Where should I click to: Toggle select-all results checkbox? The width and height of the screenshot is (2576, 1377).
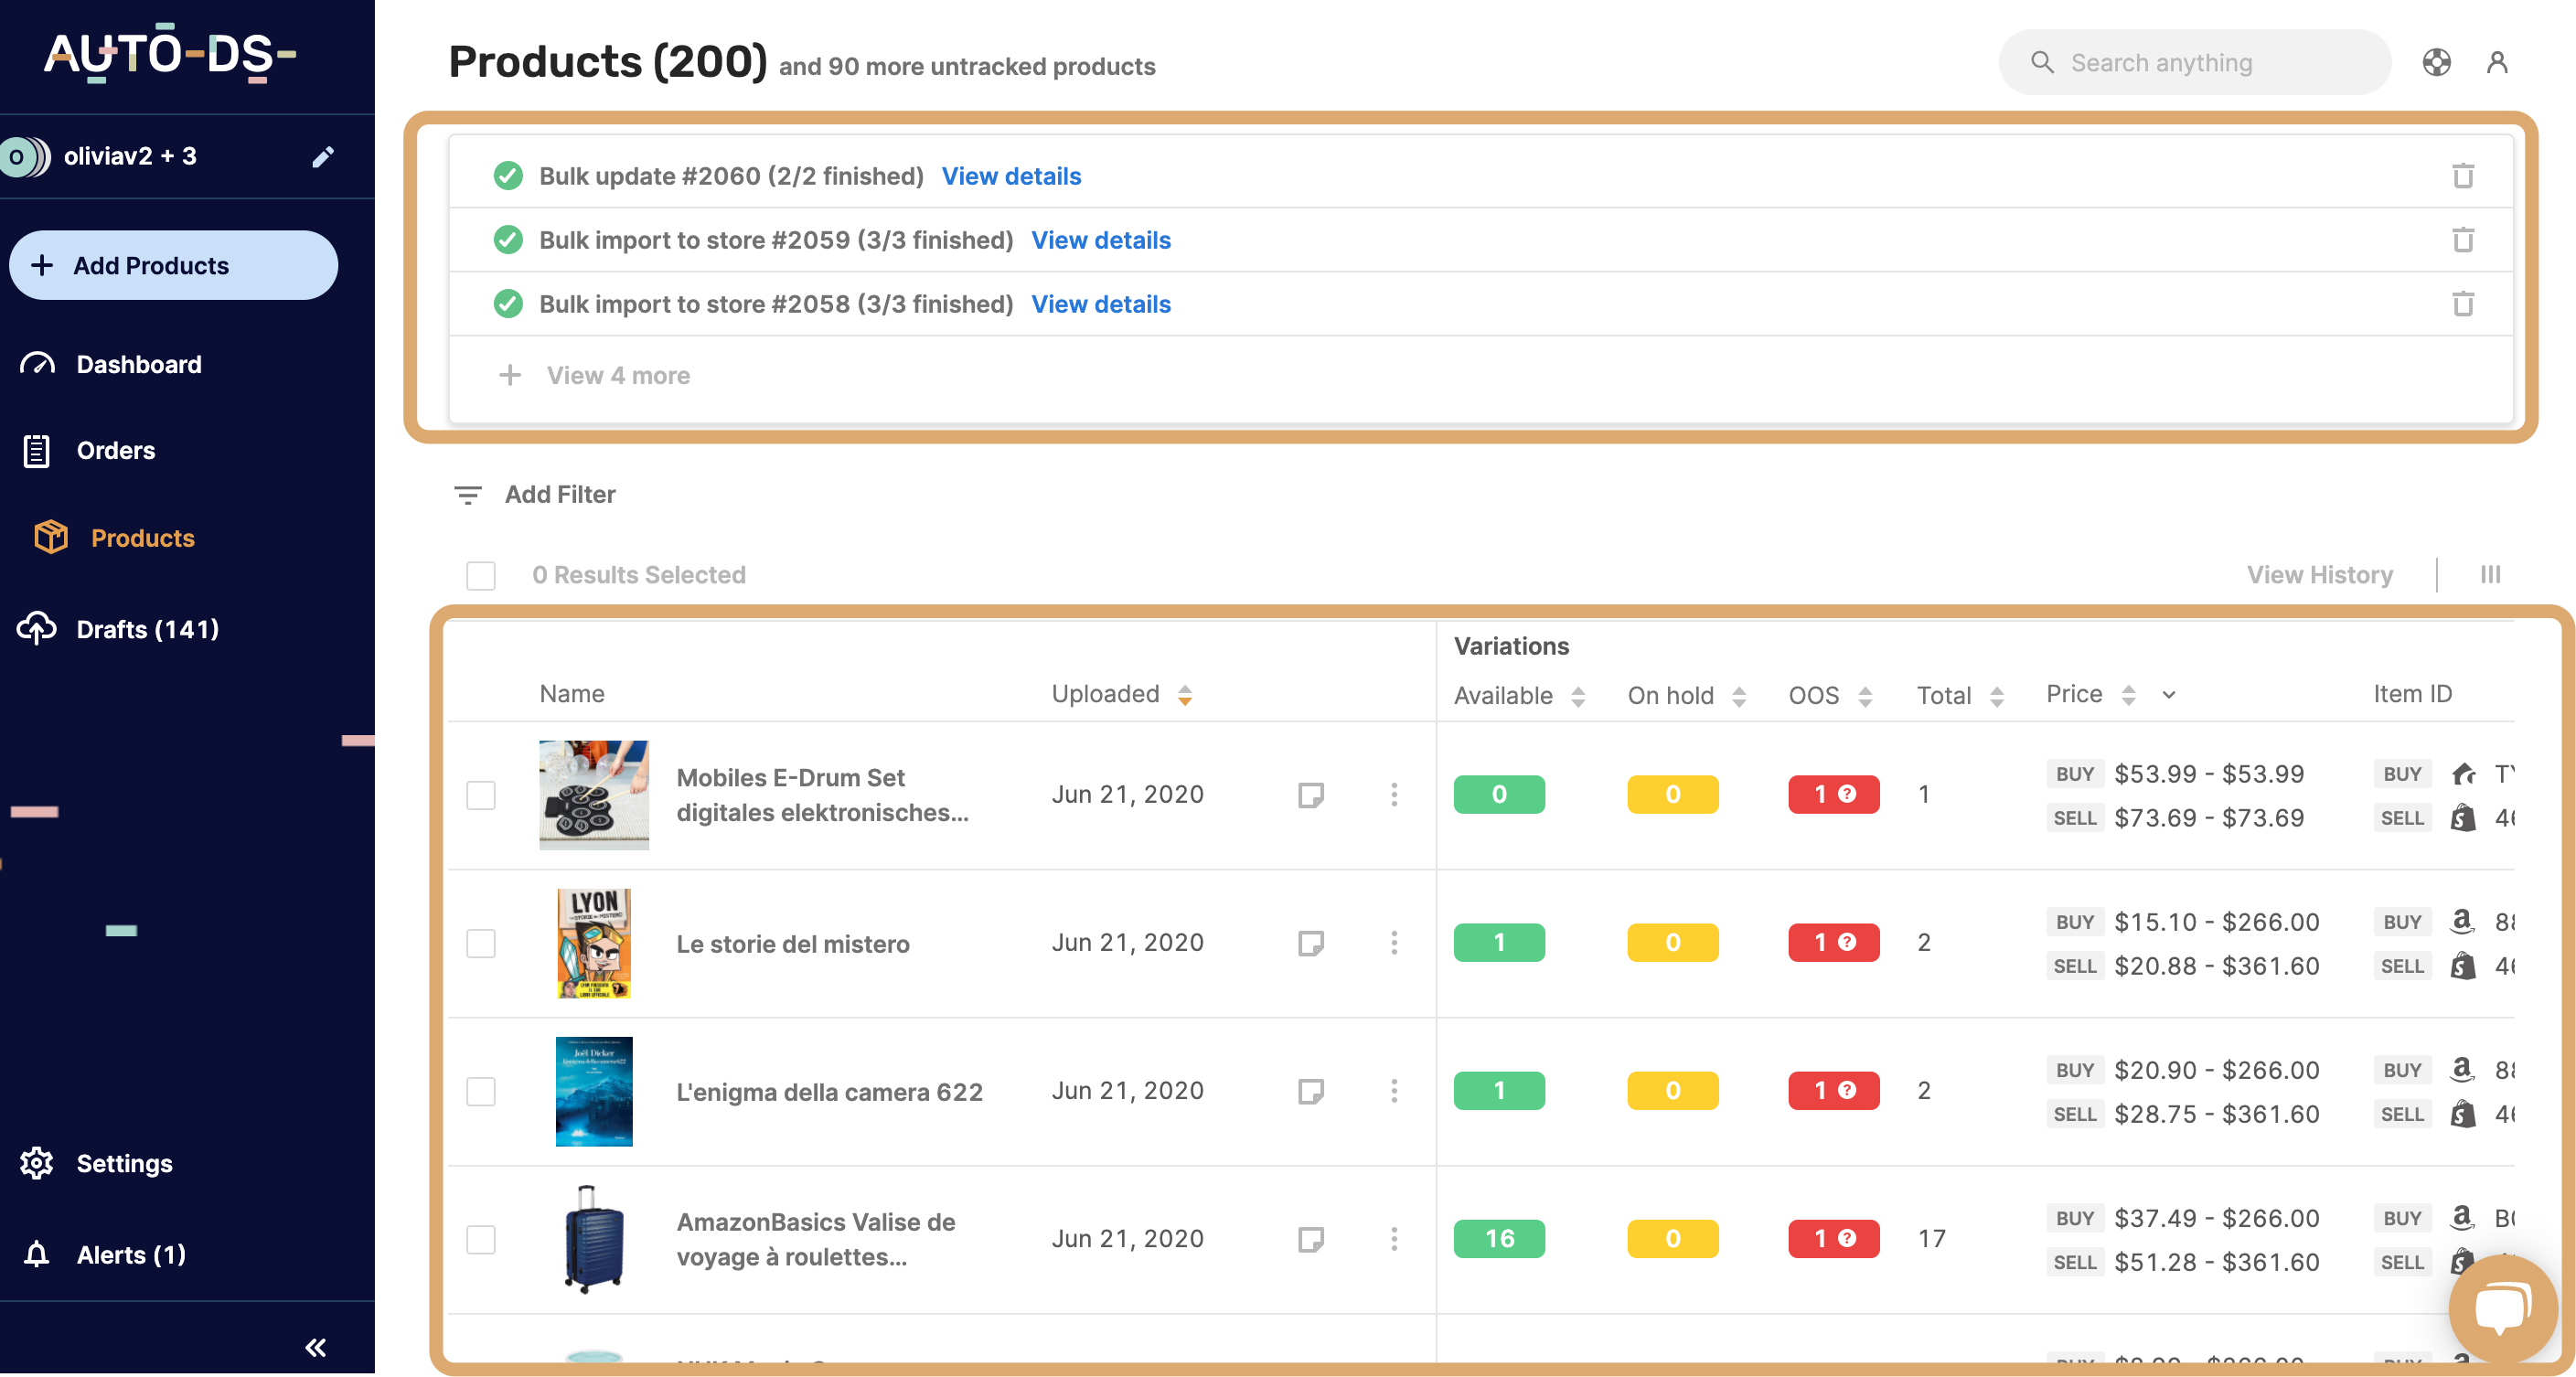pos(481,576)
